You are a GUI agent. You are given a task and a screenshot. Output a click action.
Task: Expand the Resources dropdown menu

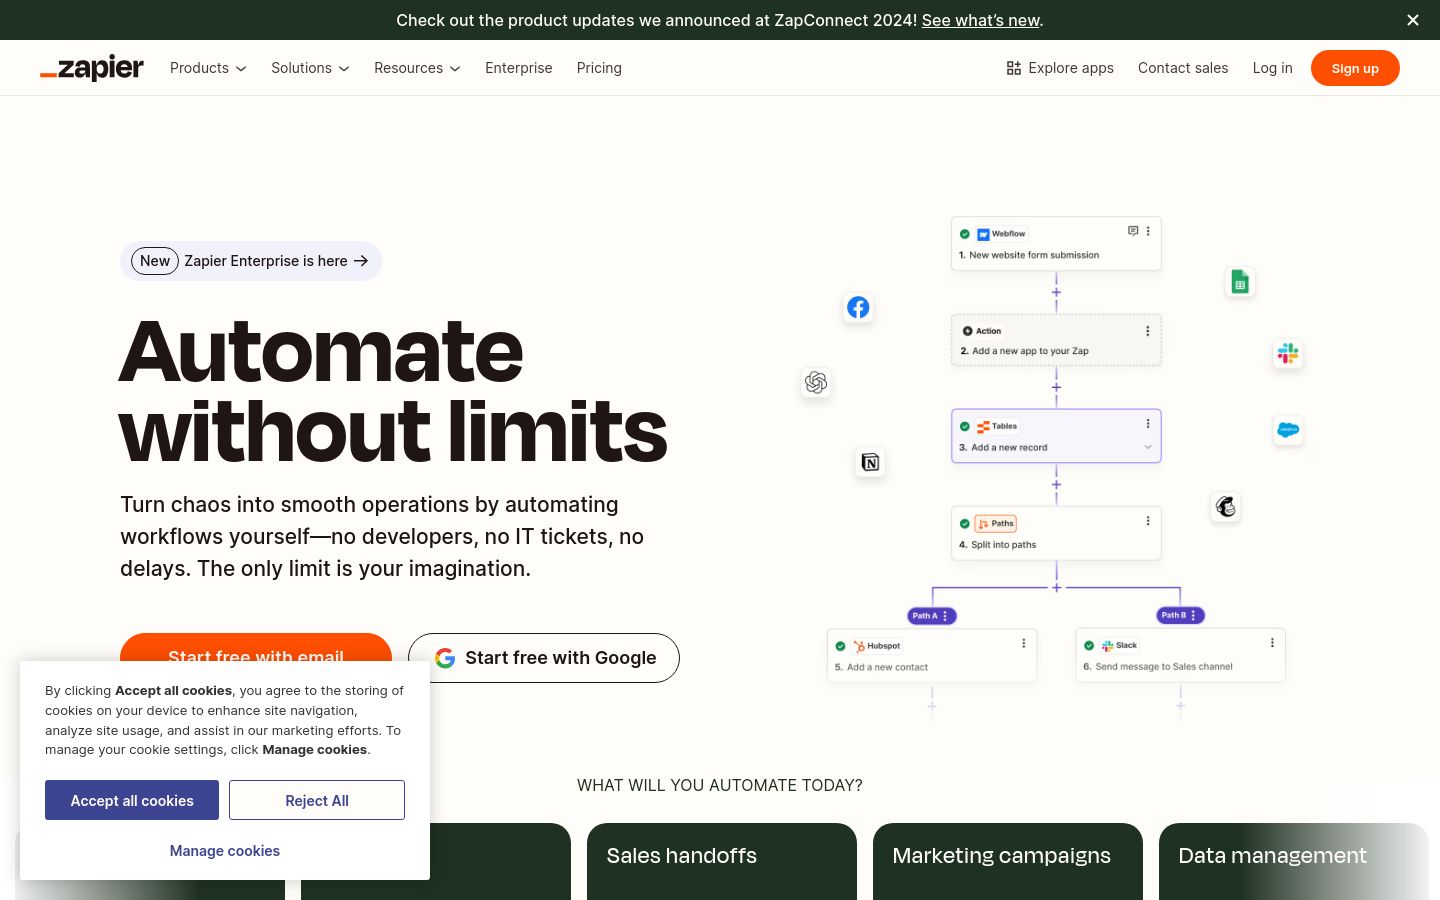coord(417,68)
